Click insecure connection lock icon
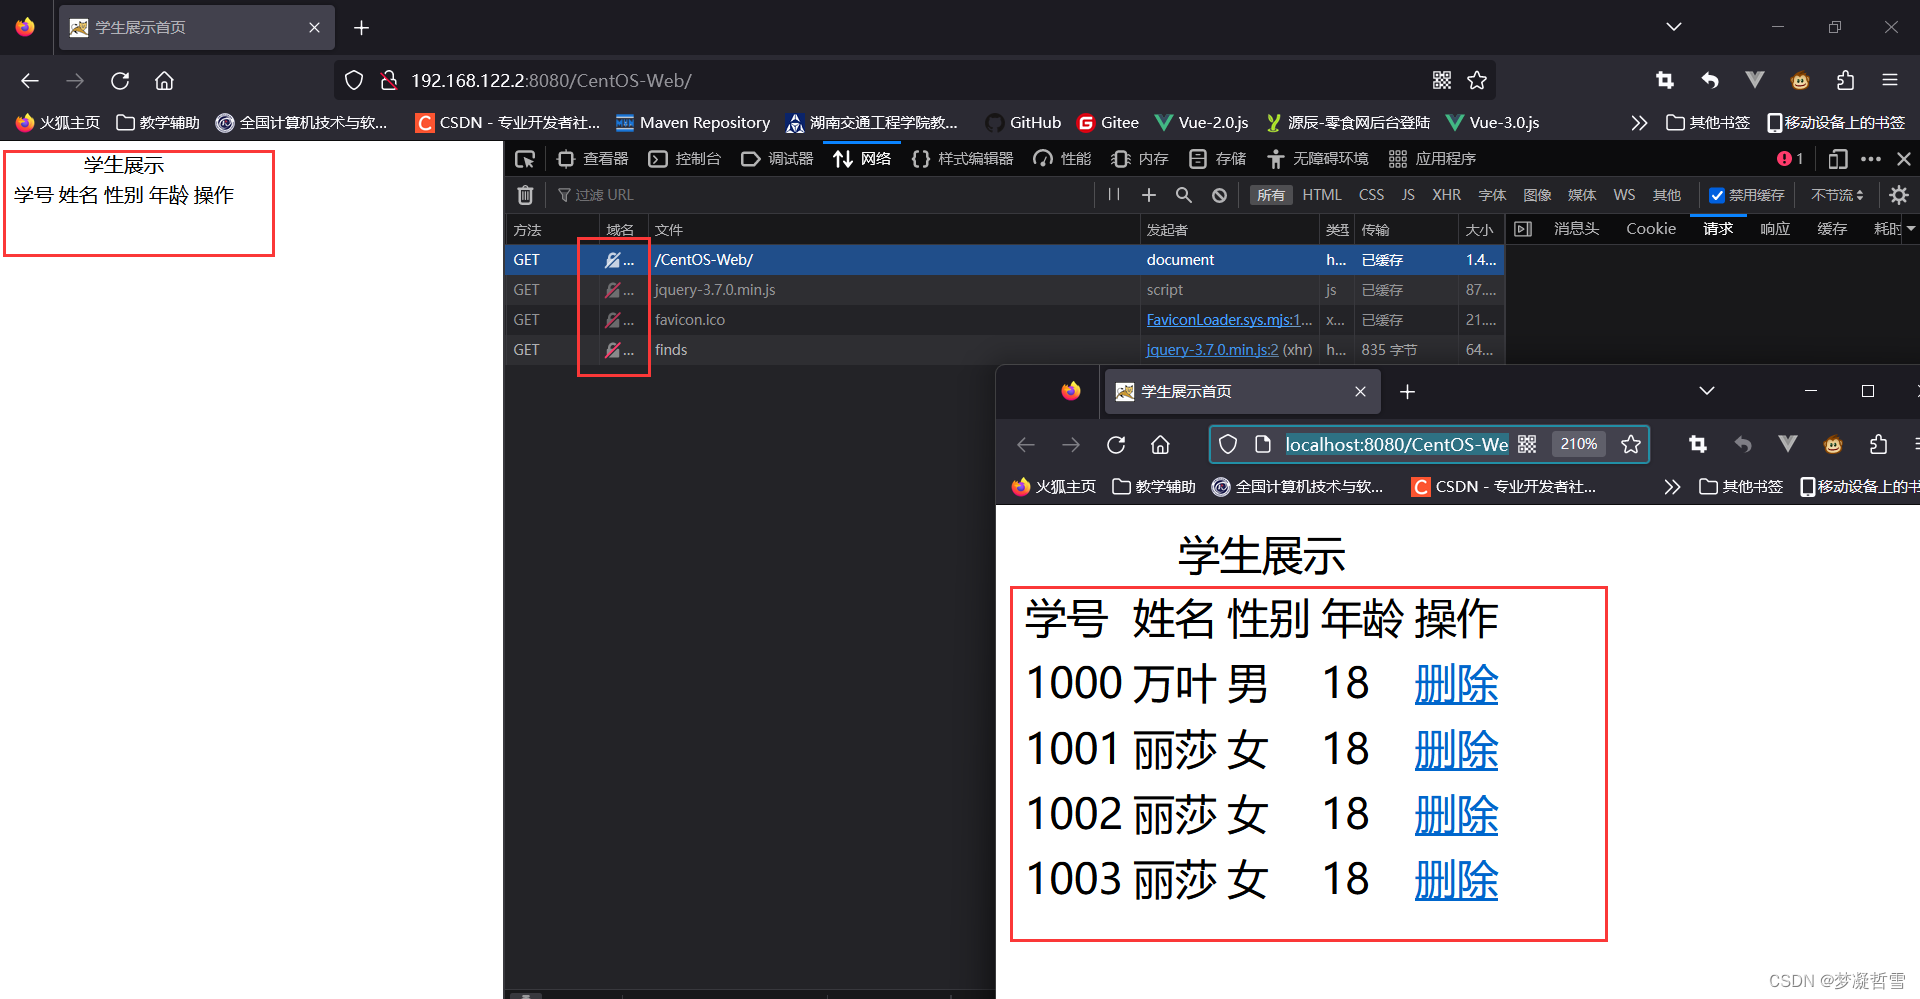Image resolution: width=1920 pixels, height=999 pixels. pos(389,81)
